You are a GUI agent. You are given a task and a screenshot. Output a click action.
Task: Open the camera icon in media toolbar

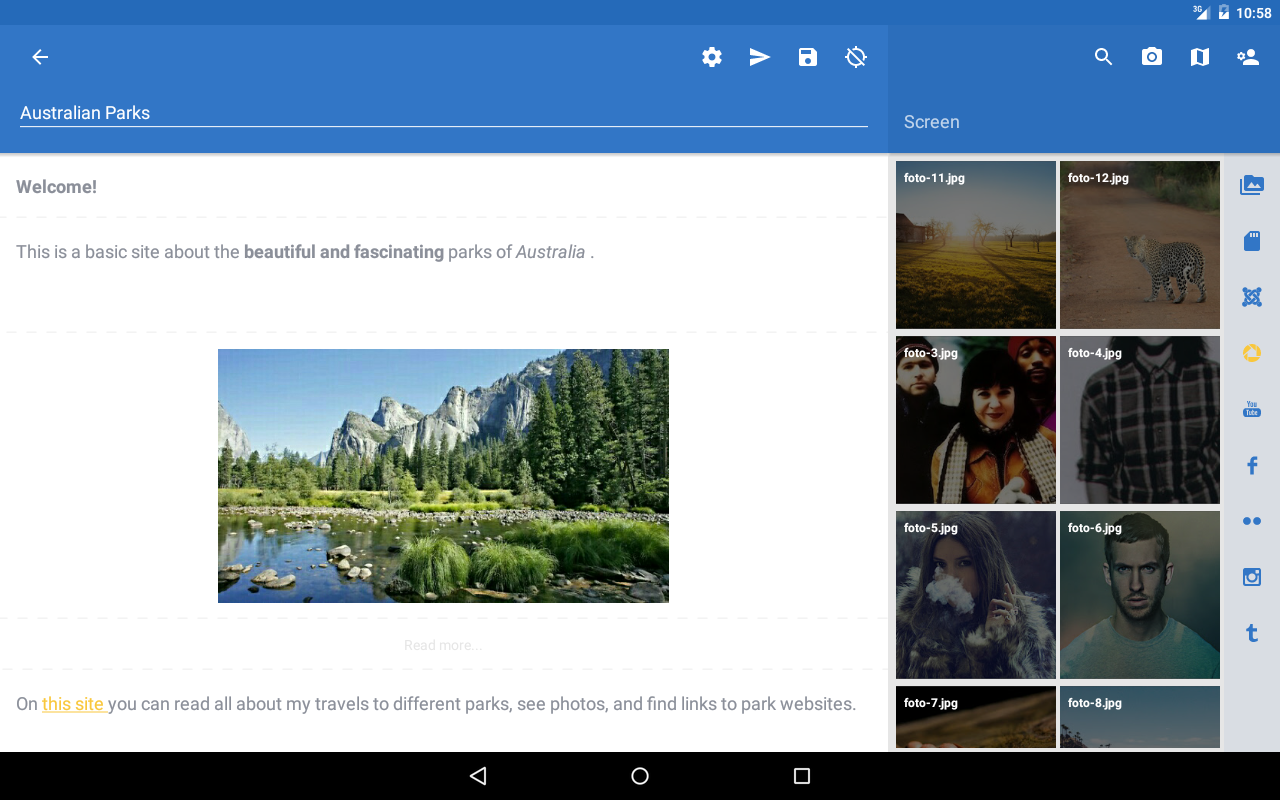point(1152,57)
